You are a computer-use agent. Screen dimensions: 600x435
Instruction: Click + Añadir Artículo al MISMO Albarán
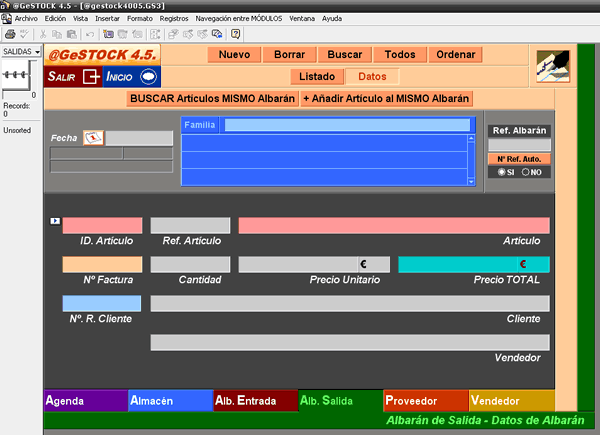coord(386,99)
